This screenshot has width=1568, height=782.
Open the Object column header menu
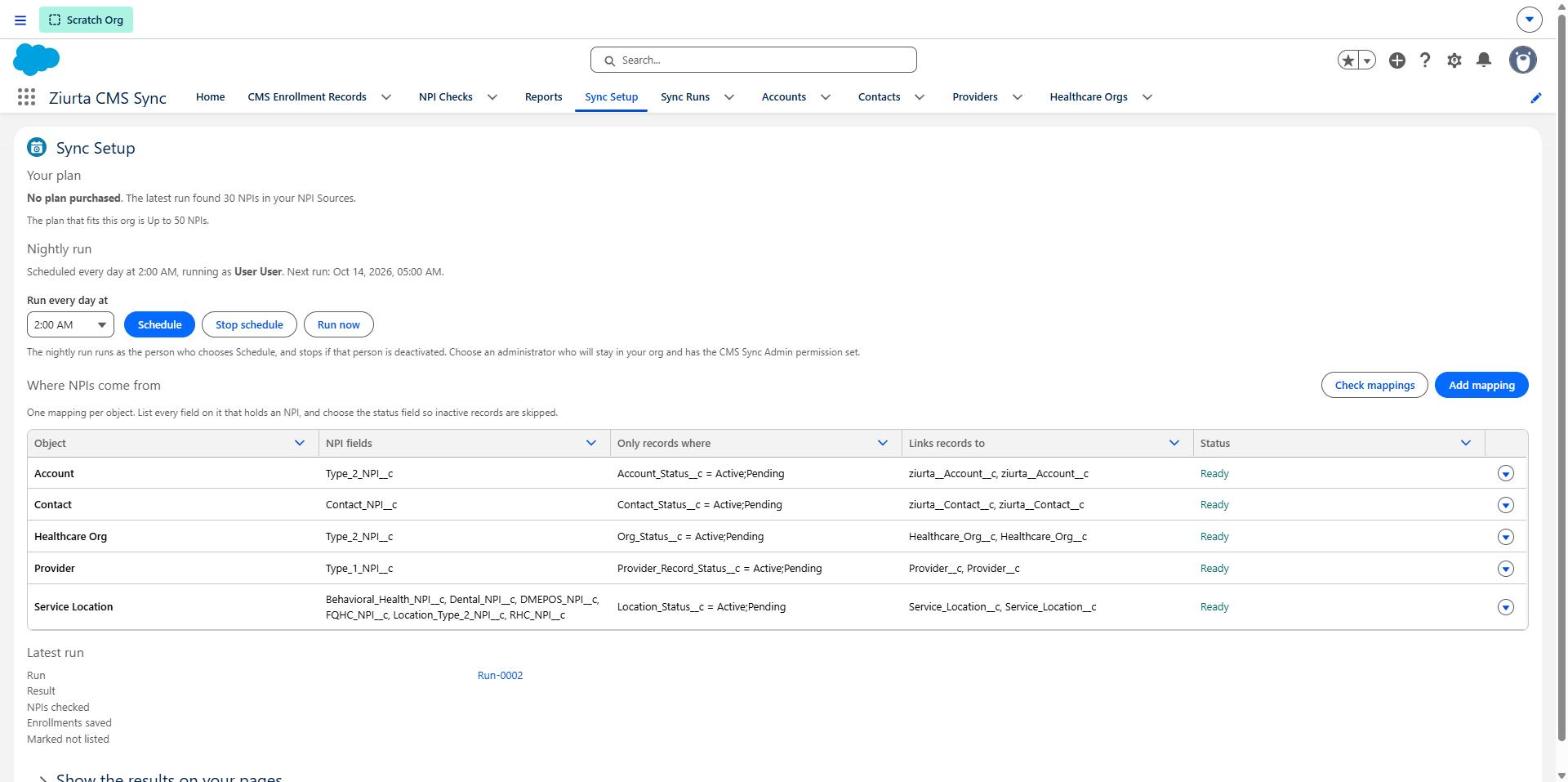299,443
